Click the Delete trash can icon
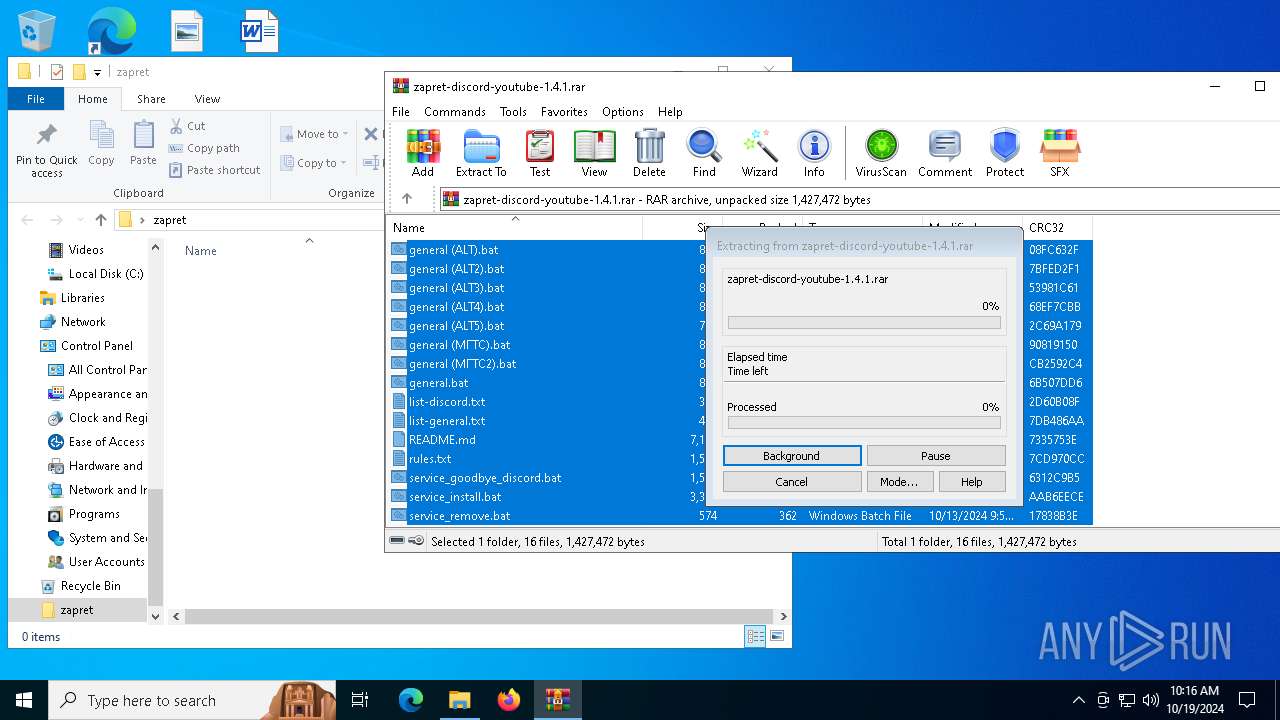 [649, 153]
